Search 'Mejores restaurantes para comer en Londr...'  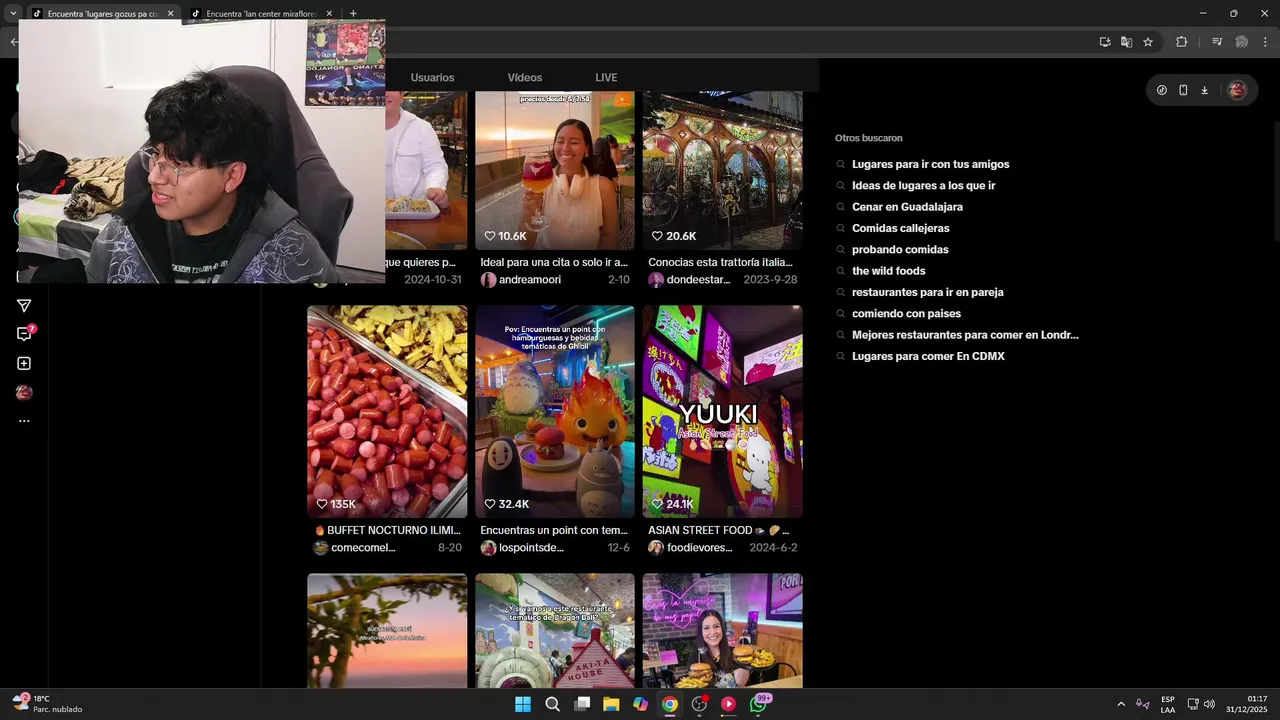click(x=965, y=335)
